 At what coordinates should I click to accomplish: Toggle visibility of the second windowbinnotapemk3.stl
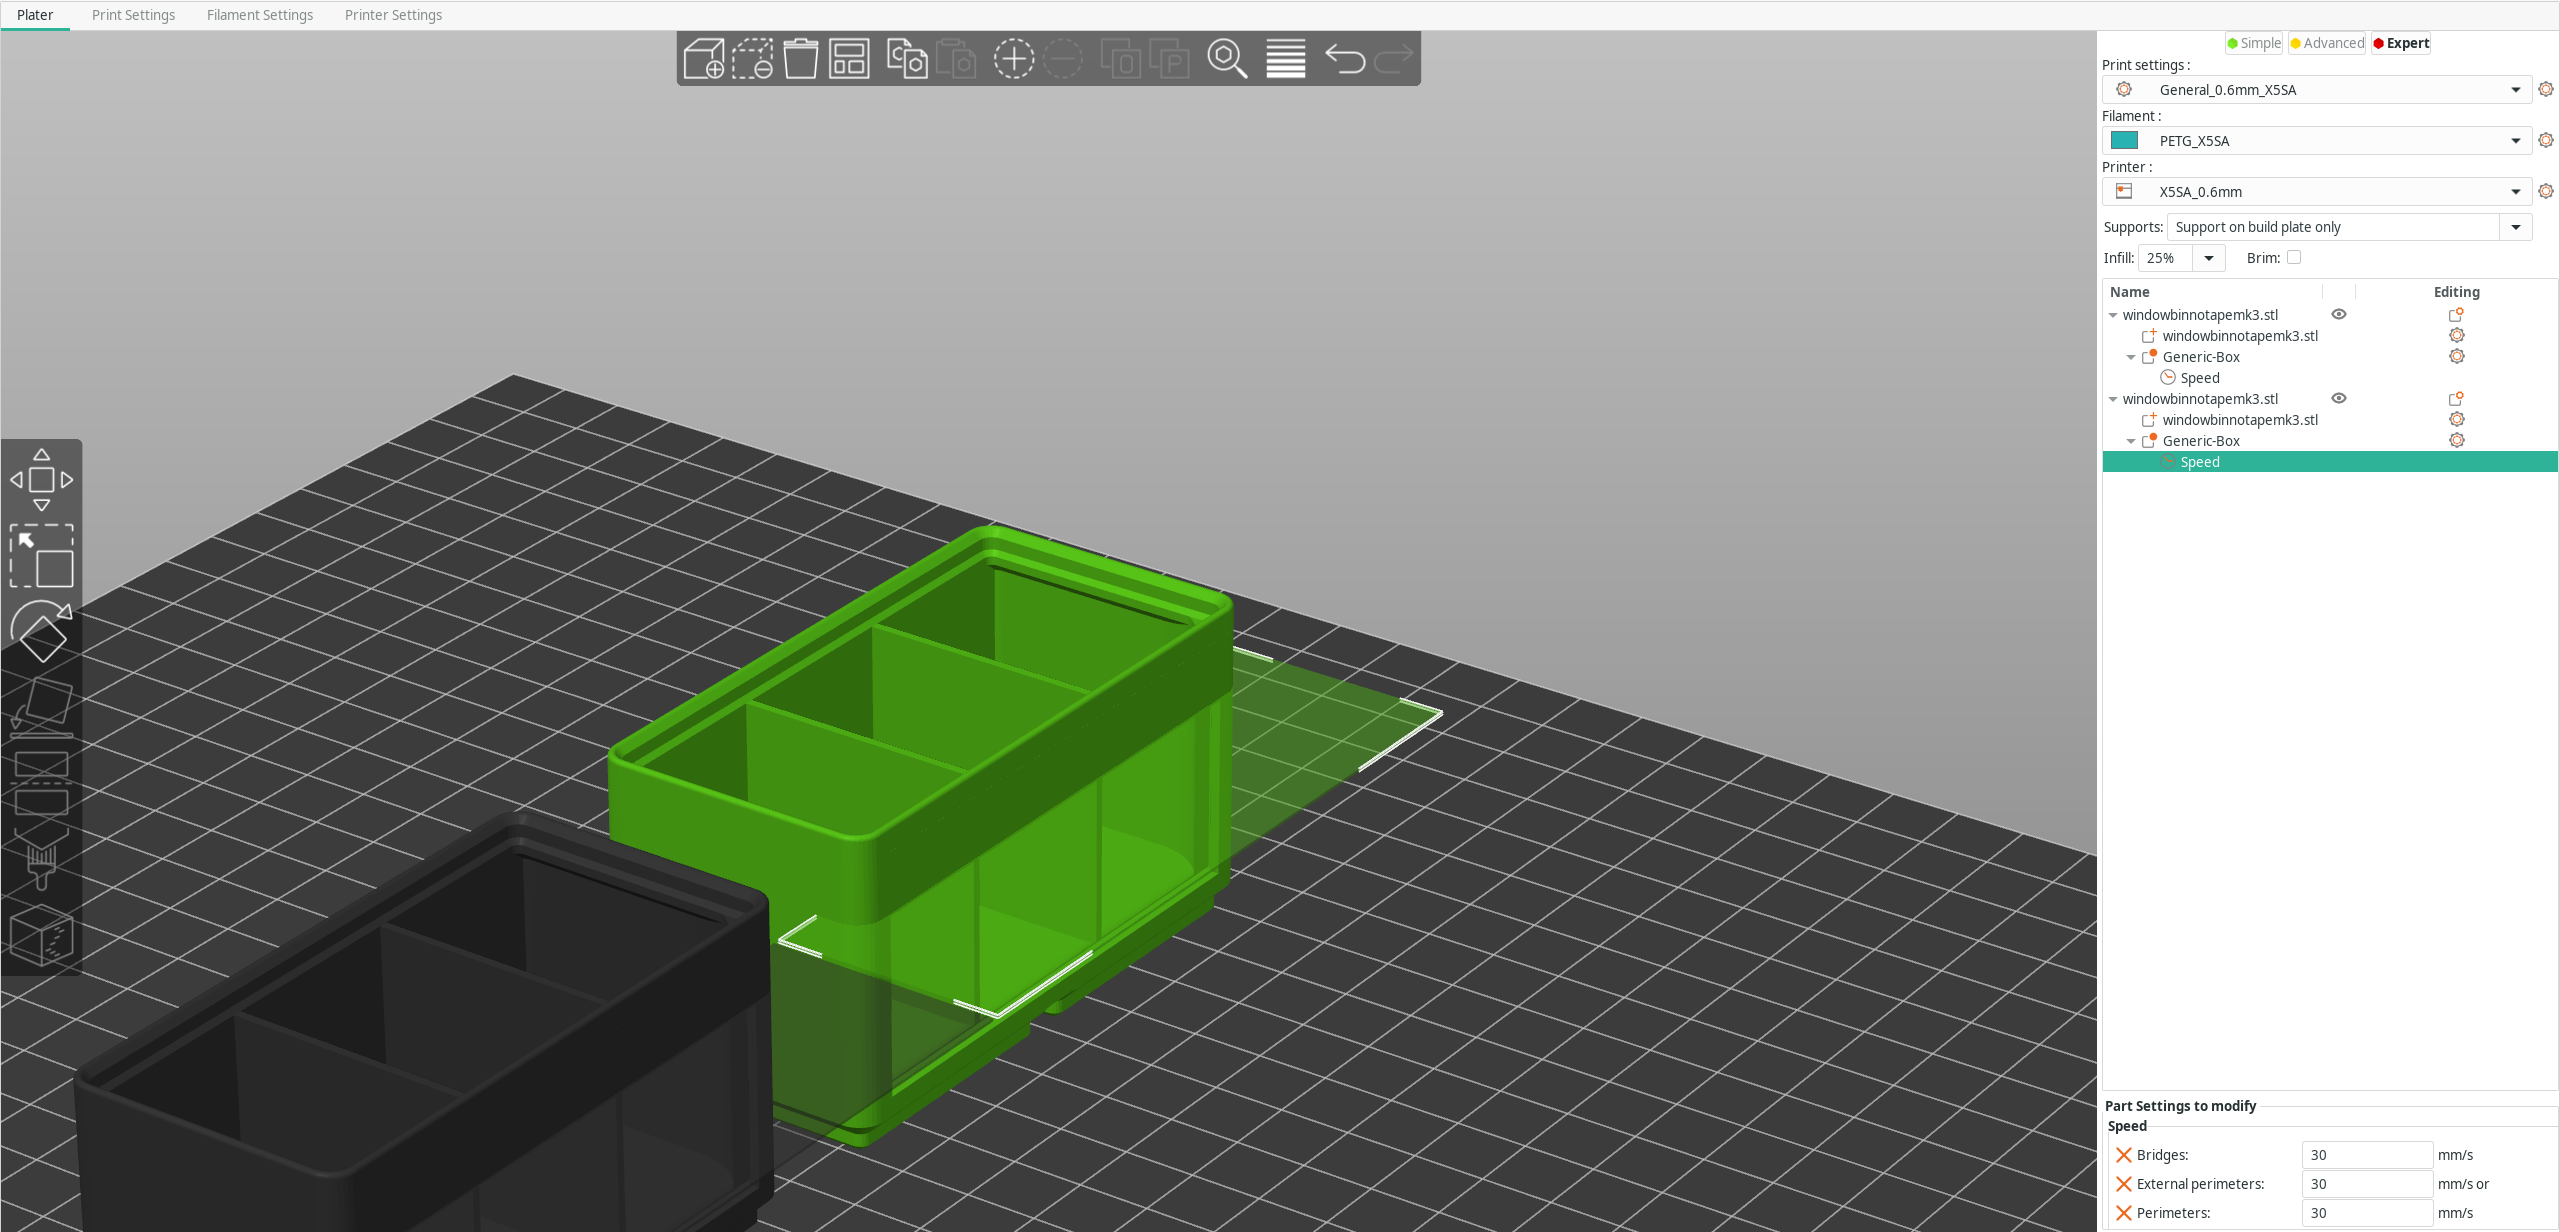click(x=2339, y=398)
